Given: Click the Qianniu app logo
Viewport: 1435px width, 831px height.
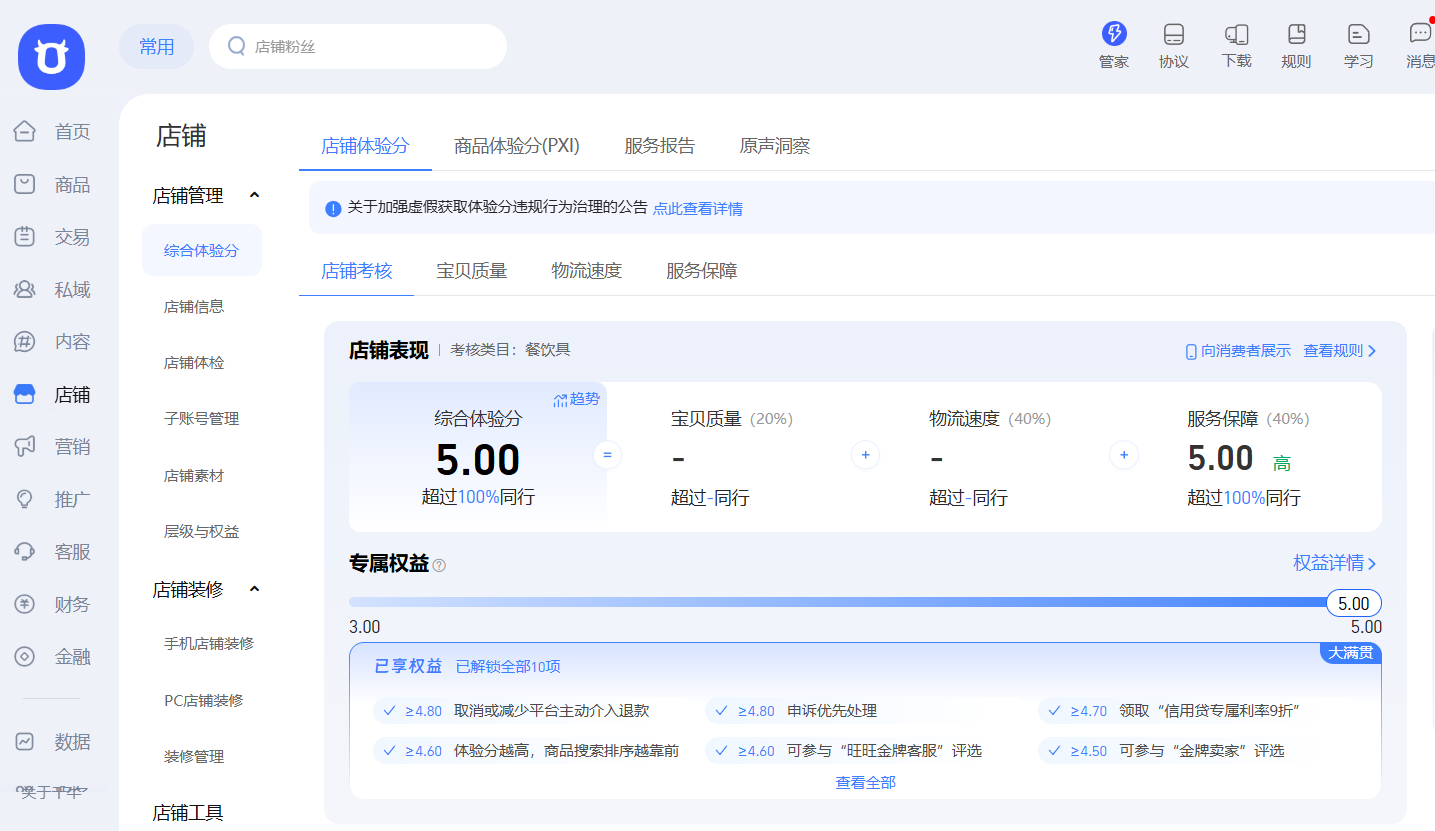Looking at the screenshot, I should 52,57.
